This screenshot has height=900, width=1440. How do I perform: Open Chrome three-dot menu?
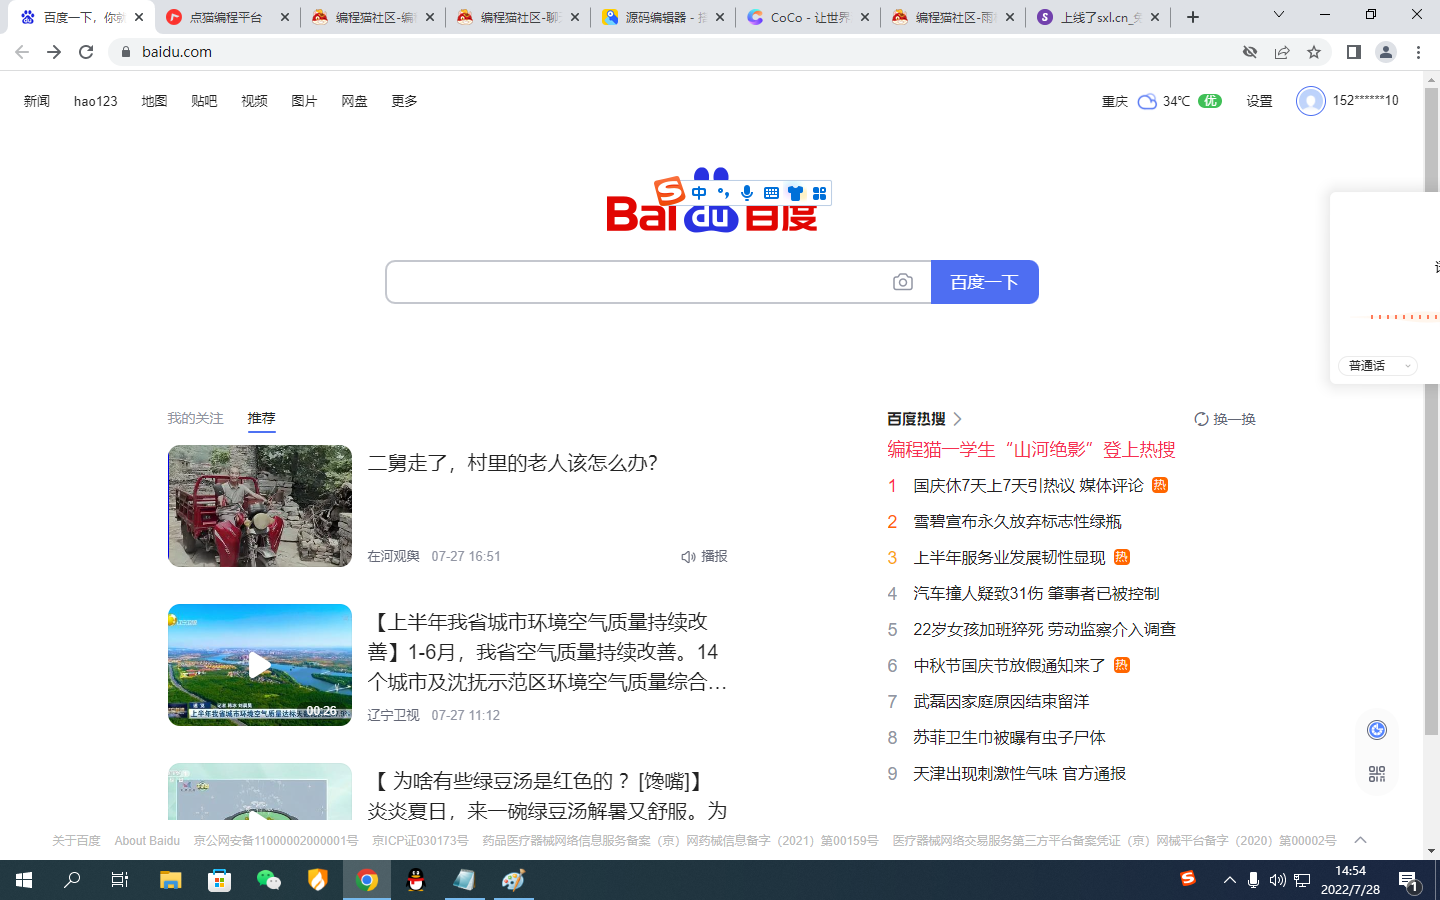1418,52
